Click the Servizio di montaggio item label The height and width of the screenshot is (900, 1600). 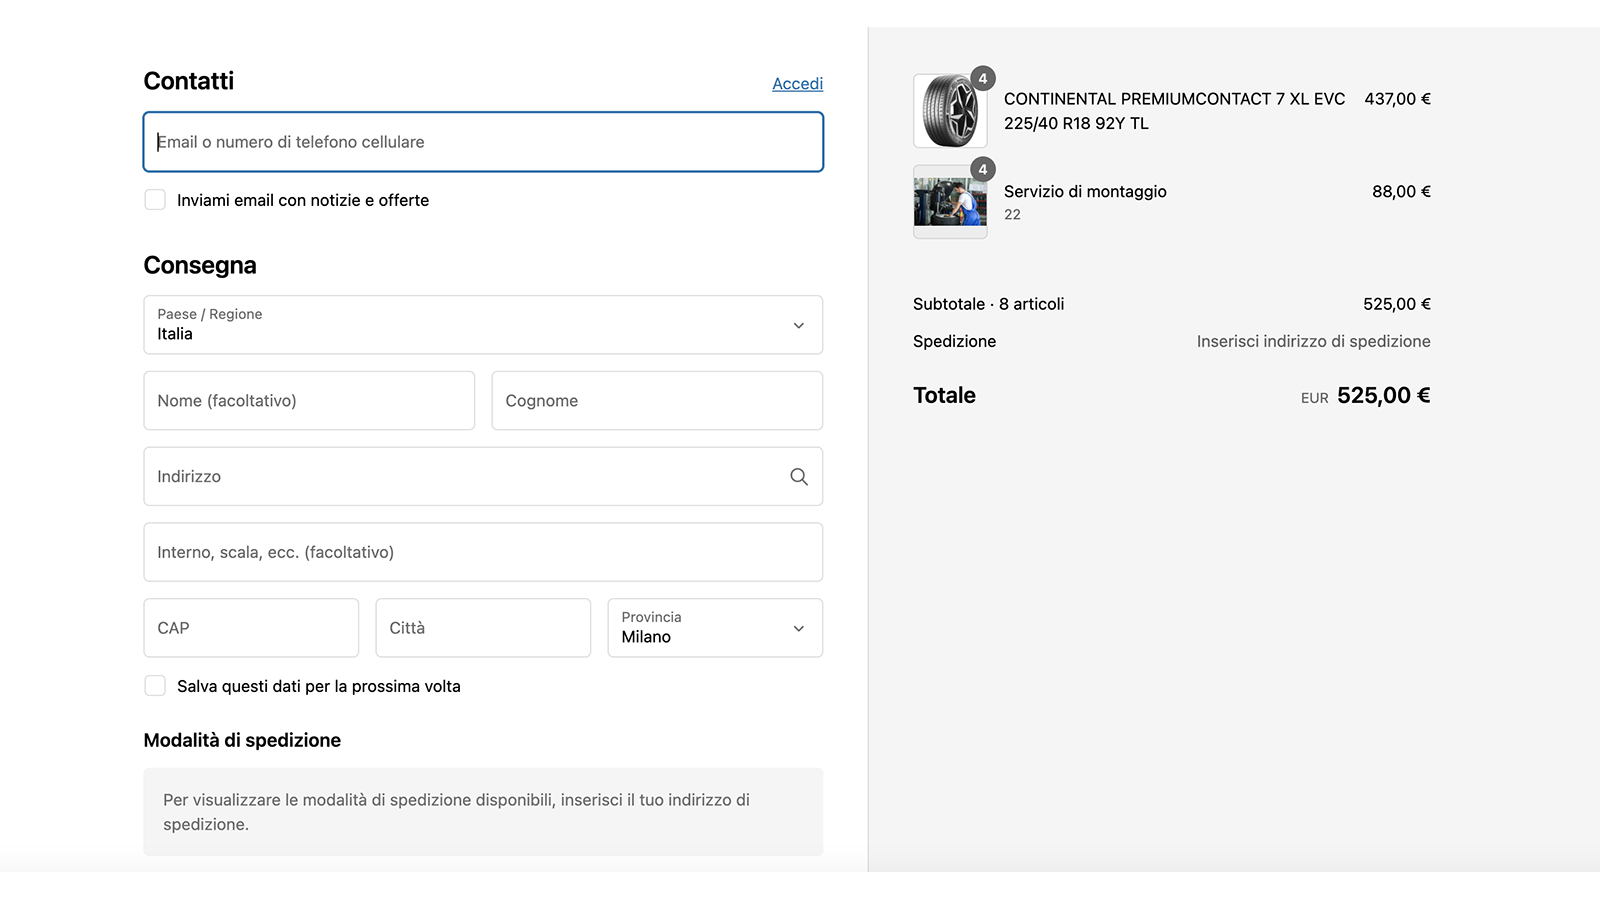click(1085, 192)
